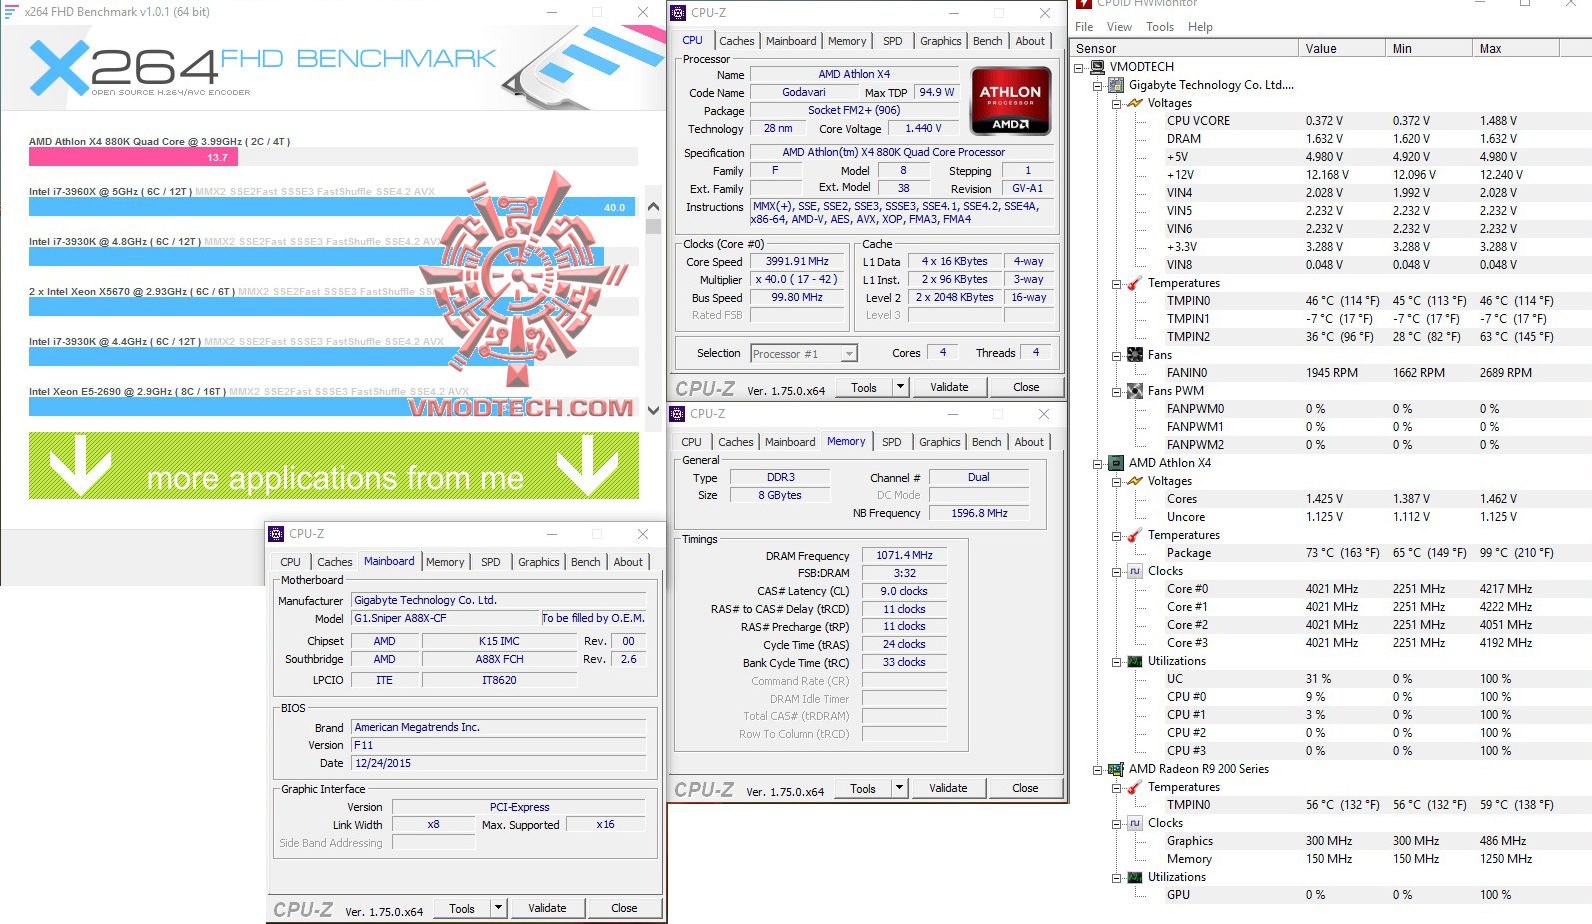1592x924 pixels.
Task: Open the Tools dropdown arrow in CPU-Z Mainboard window
Action: click(x=497, y=908)
